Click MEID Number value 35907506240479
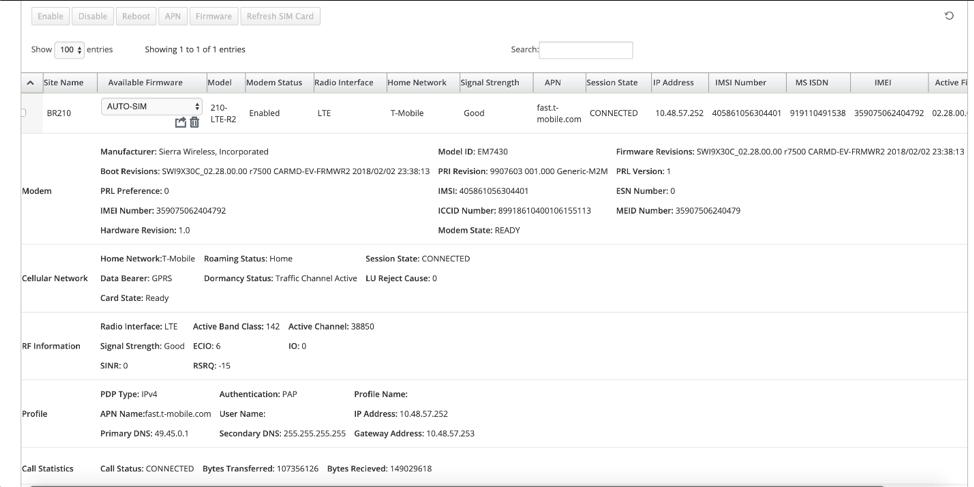 (708, 211)
